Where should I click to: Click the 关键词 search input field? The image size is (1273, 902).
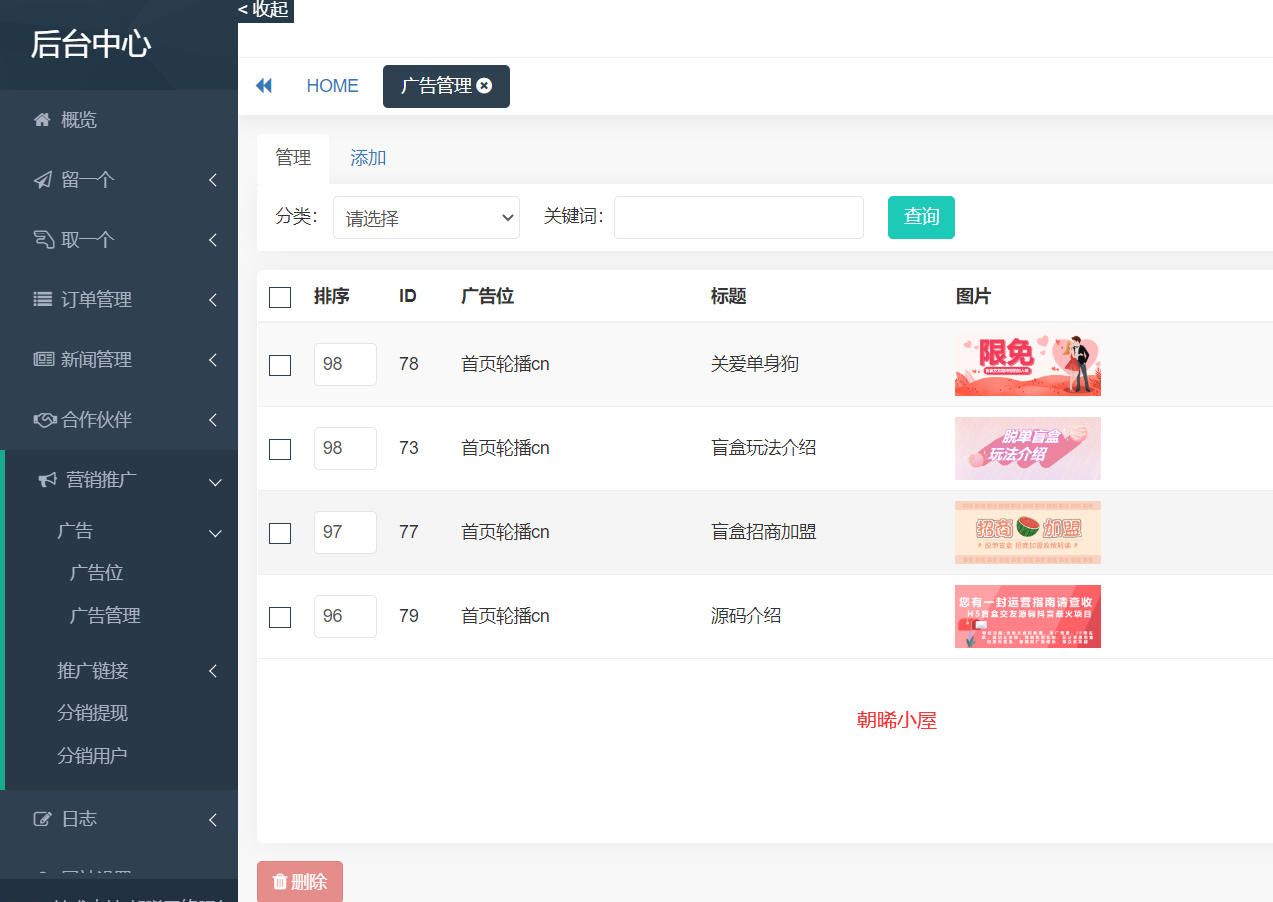point(738,218)
